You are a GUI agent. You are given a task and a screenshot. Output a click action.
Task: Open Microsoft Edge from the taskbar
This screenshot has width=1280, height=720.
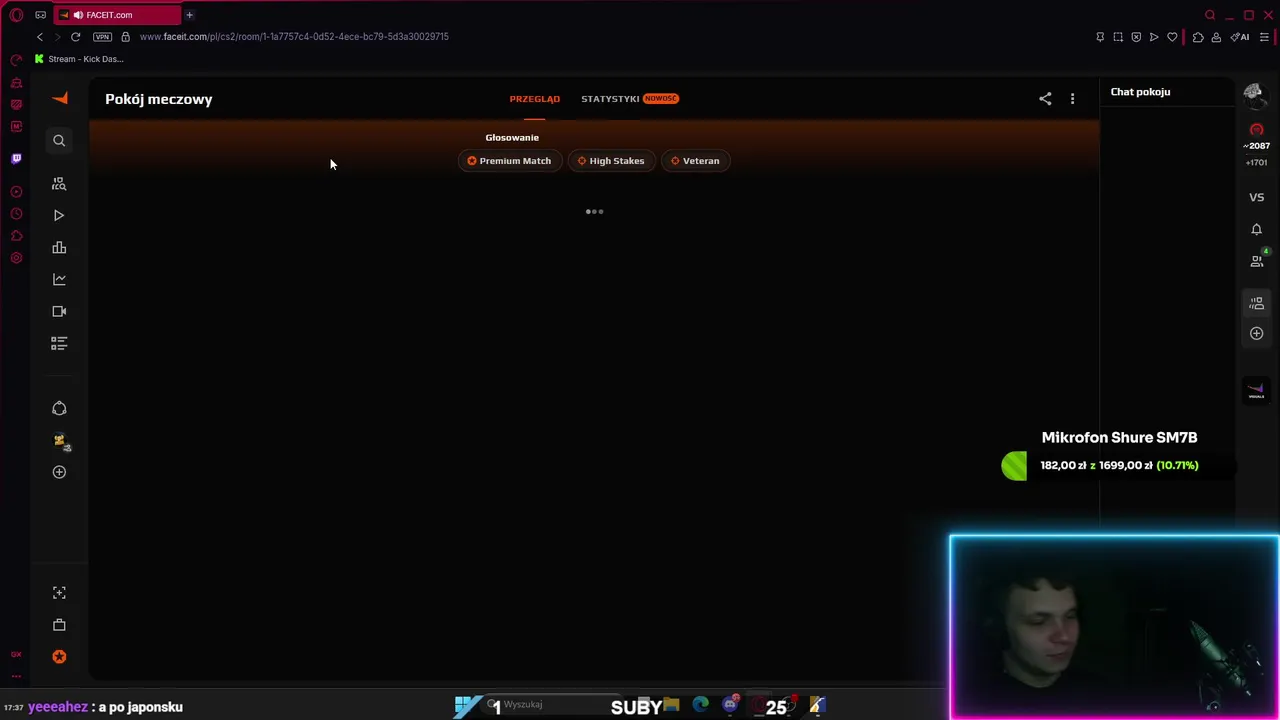(x=701, y=705)
